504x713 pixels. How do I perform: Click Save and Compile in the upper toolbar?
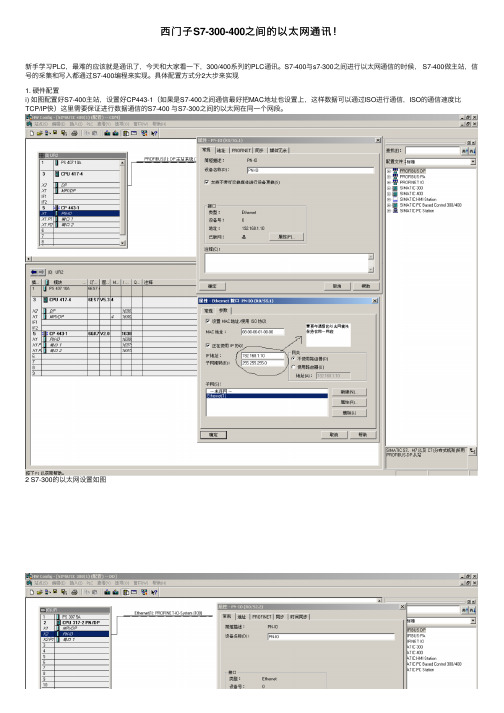click(x=64, y=133)
